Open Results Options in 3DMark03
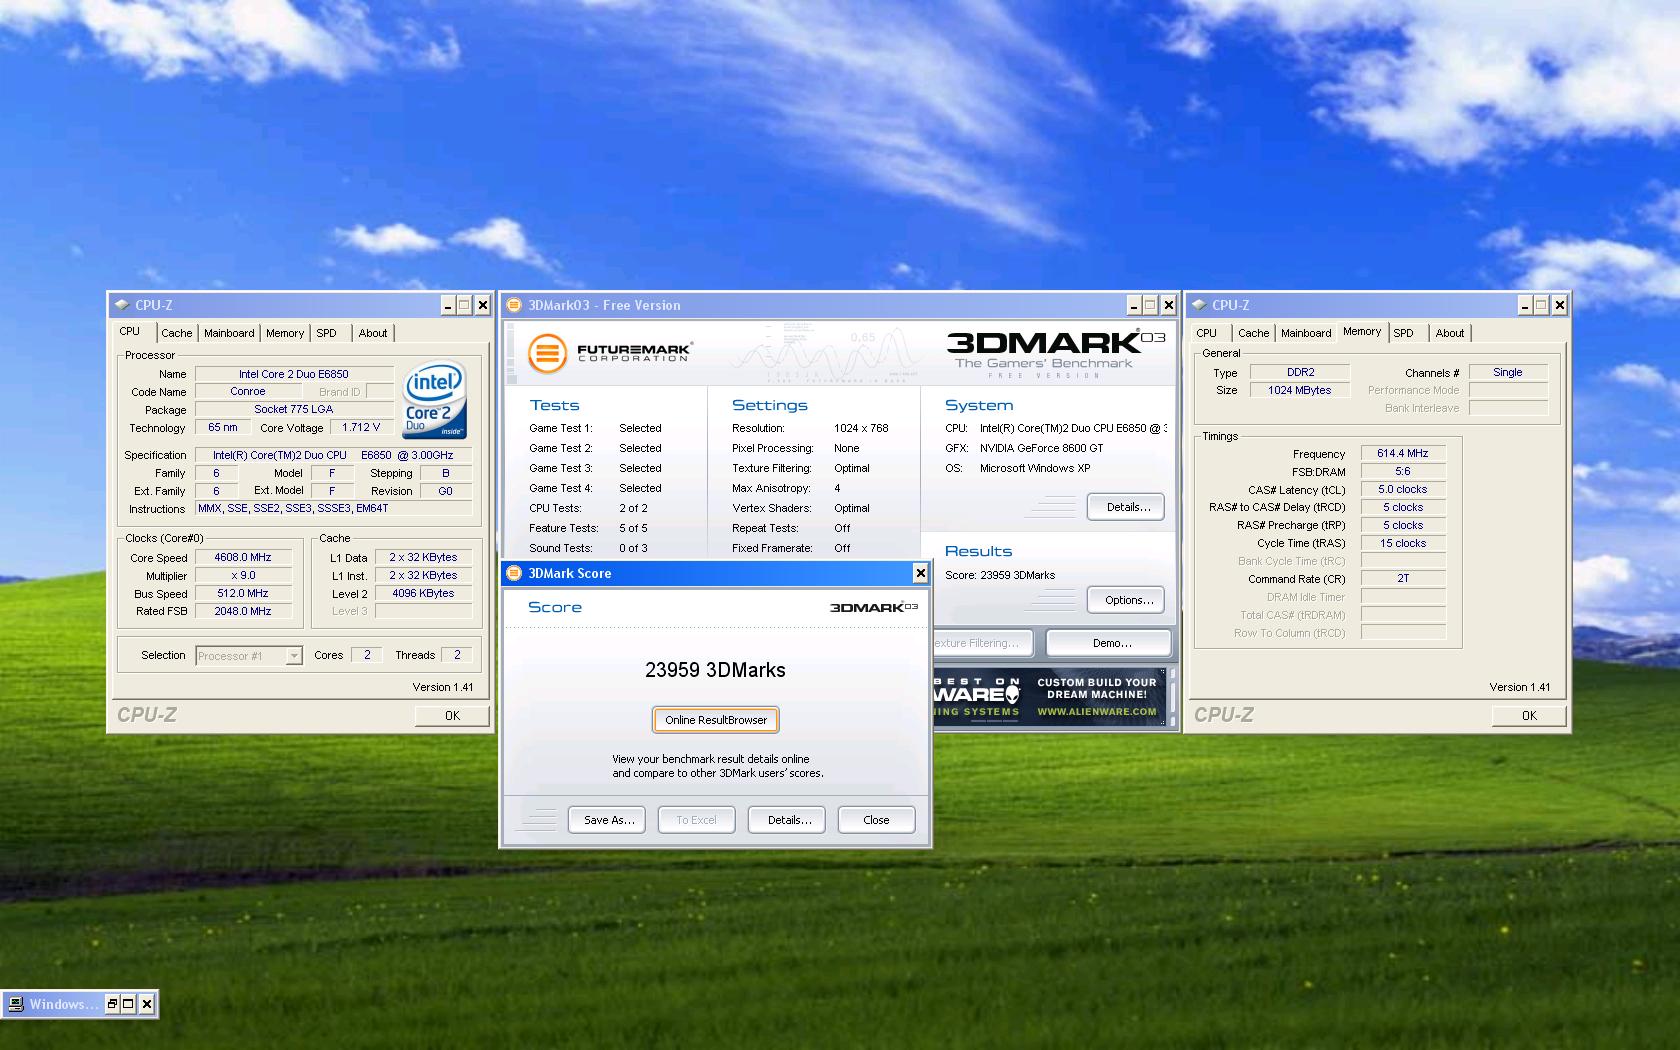The height and width of the screenshot is (1050, 1680). point(1127,600)
